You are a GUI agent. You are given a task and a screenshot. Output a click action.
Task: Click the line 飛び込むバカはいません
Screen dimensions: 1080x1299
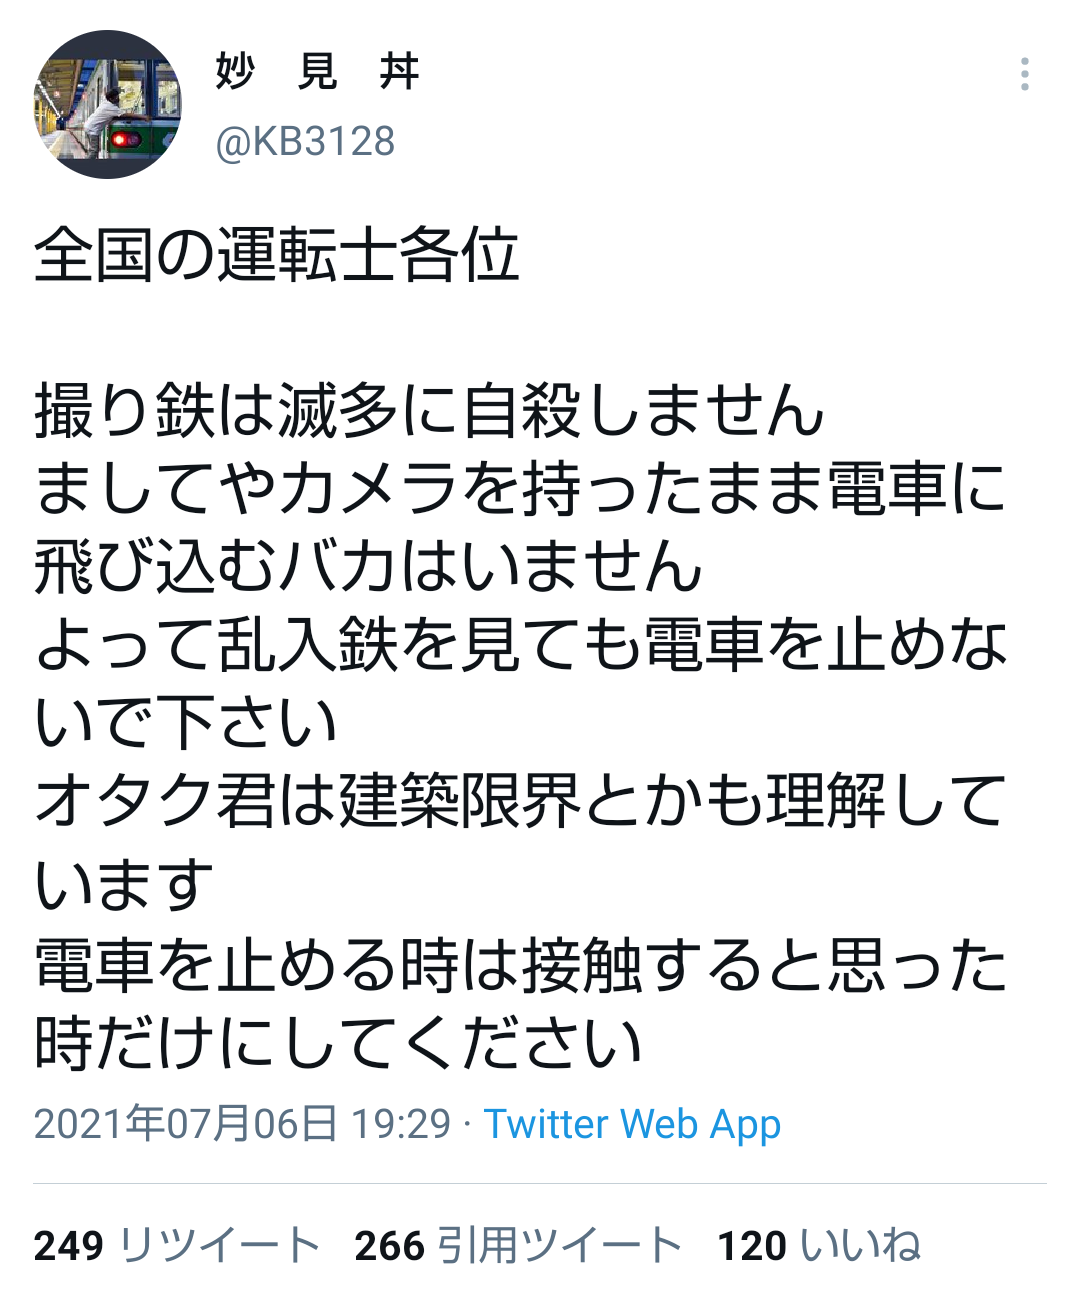pyautogui.click(x=368, y=567)
